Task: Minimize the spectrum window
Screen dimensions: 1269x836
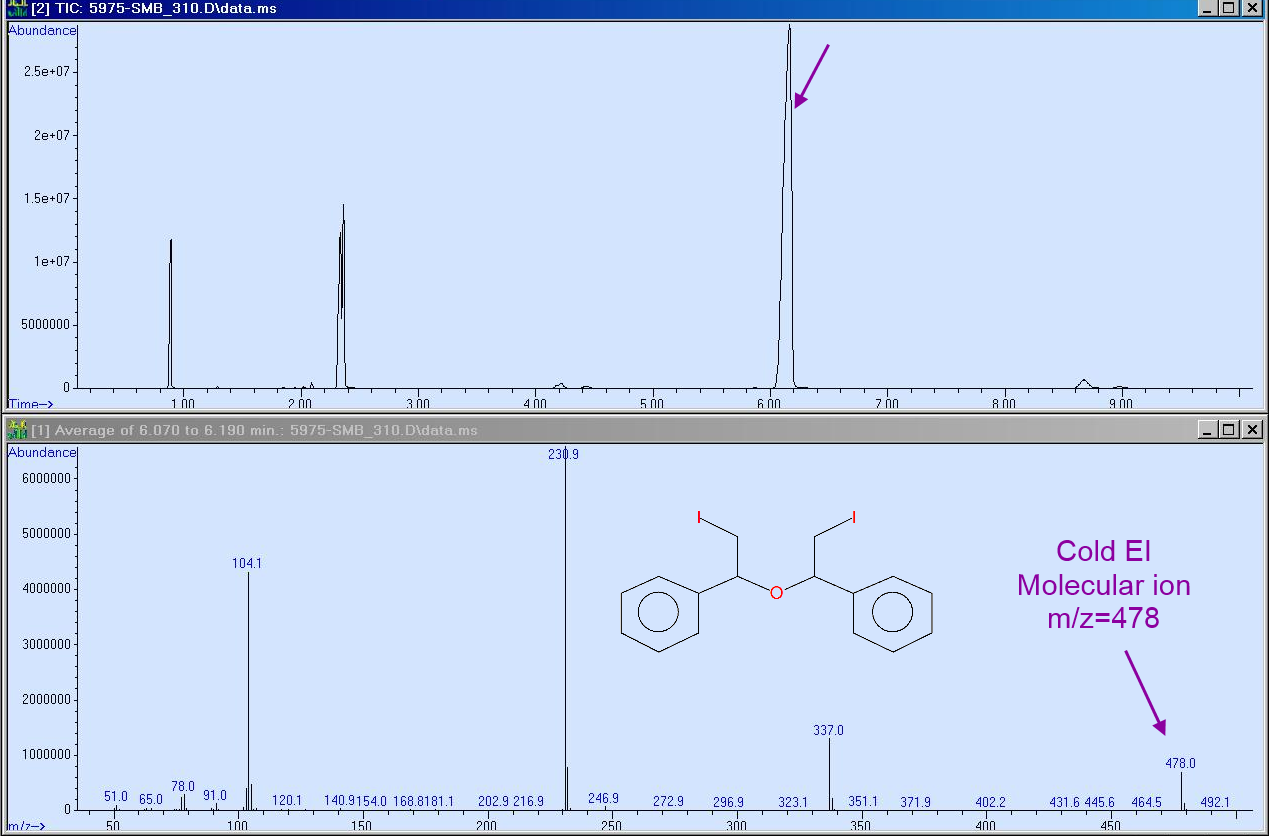Action: coord(1206,430)
